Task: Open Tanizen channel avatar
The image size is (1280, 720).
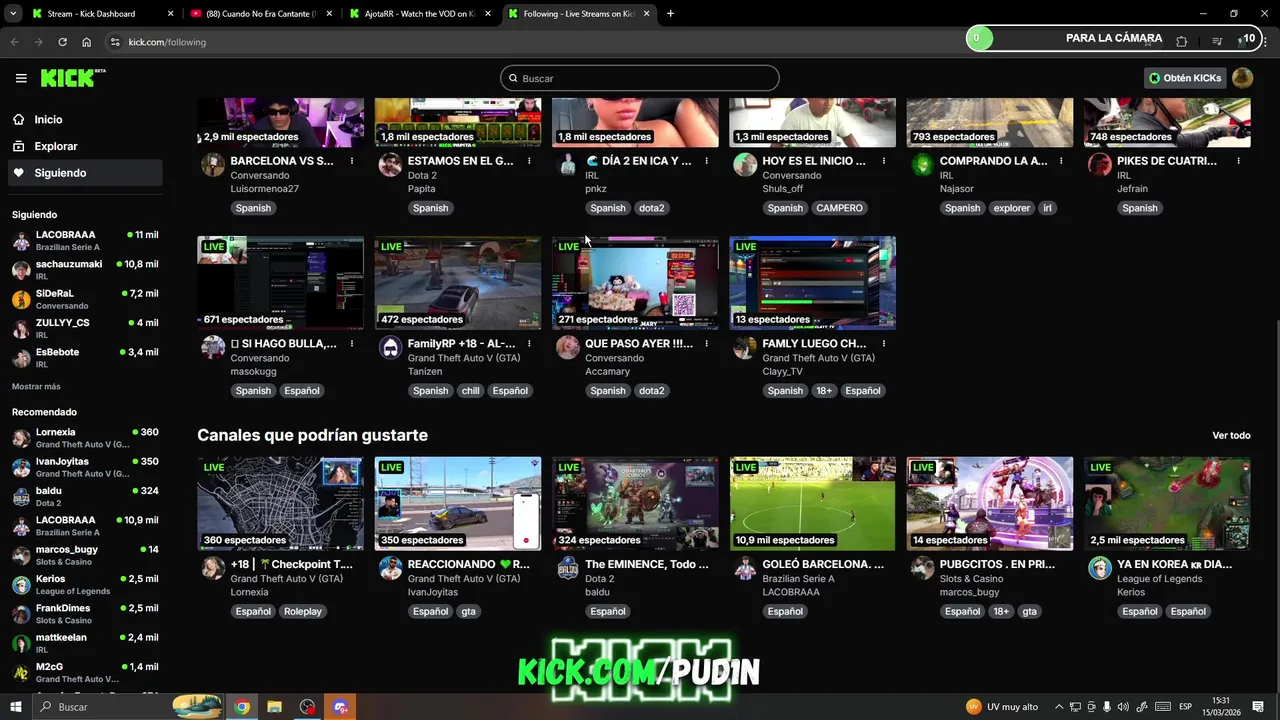Action: (x=390, y=348)
